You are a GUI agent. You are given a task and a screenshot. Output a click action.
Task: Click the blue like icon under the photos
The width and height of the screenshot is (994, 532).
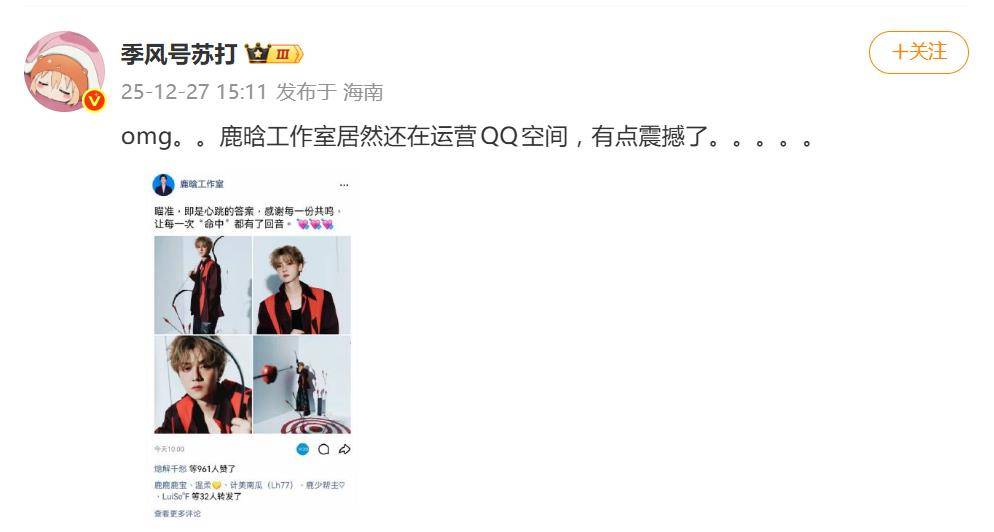(303, 449)
